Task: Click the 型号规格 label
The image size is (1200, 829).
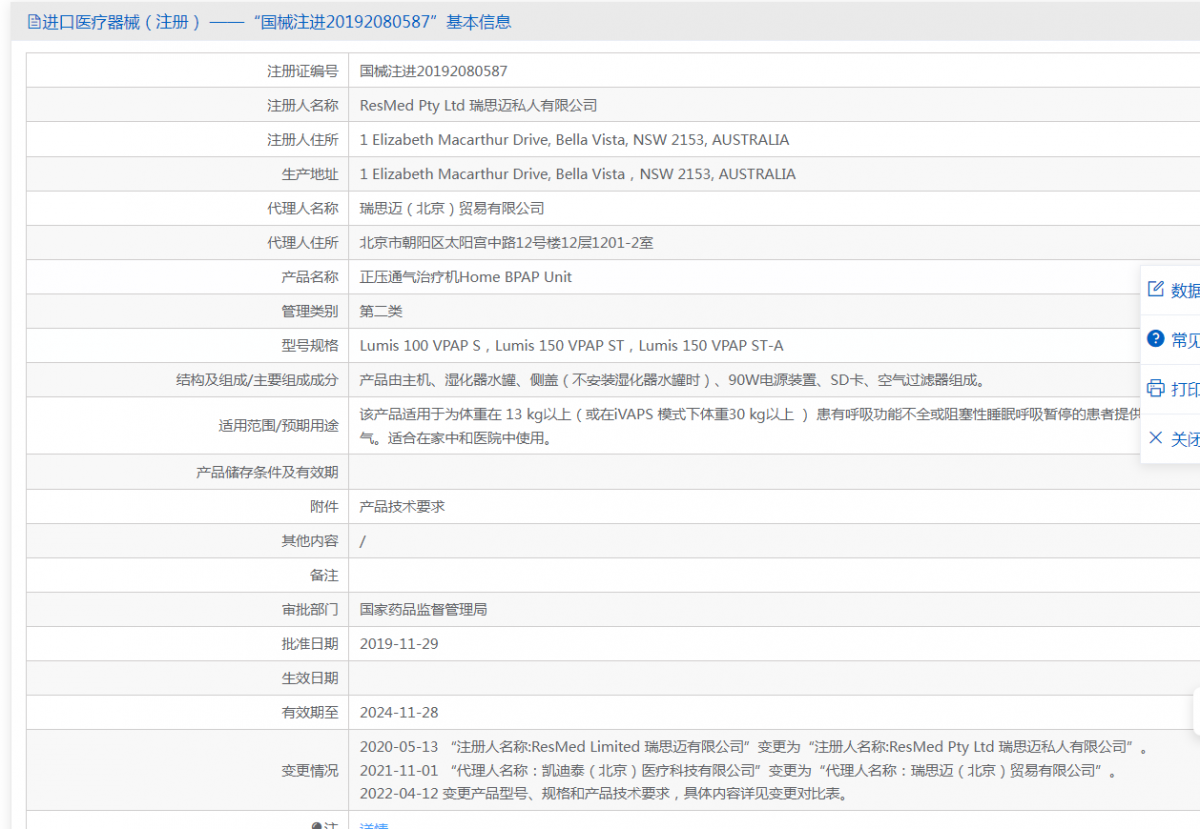Action: point(310,346)
